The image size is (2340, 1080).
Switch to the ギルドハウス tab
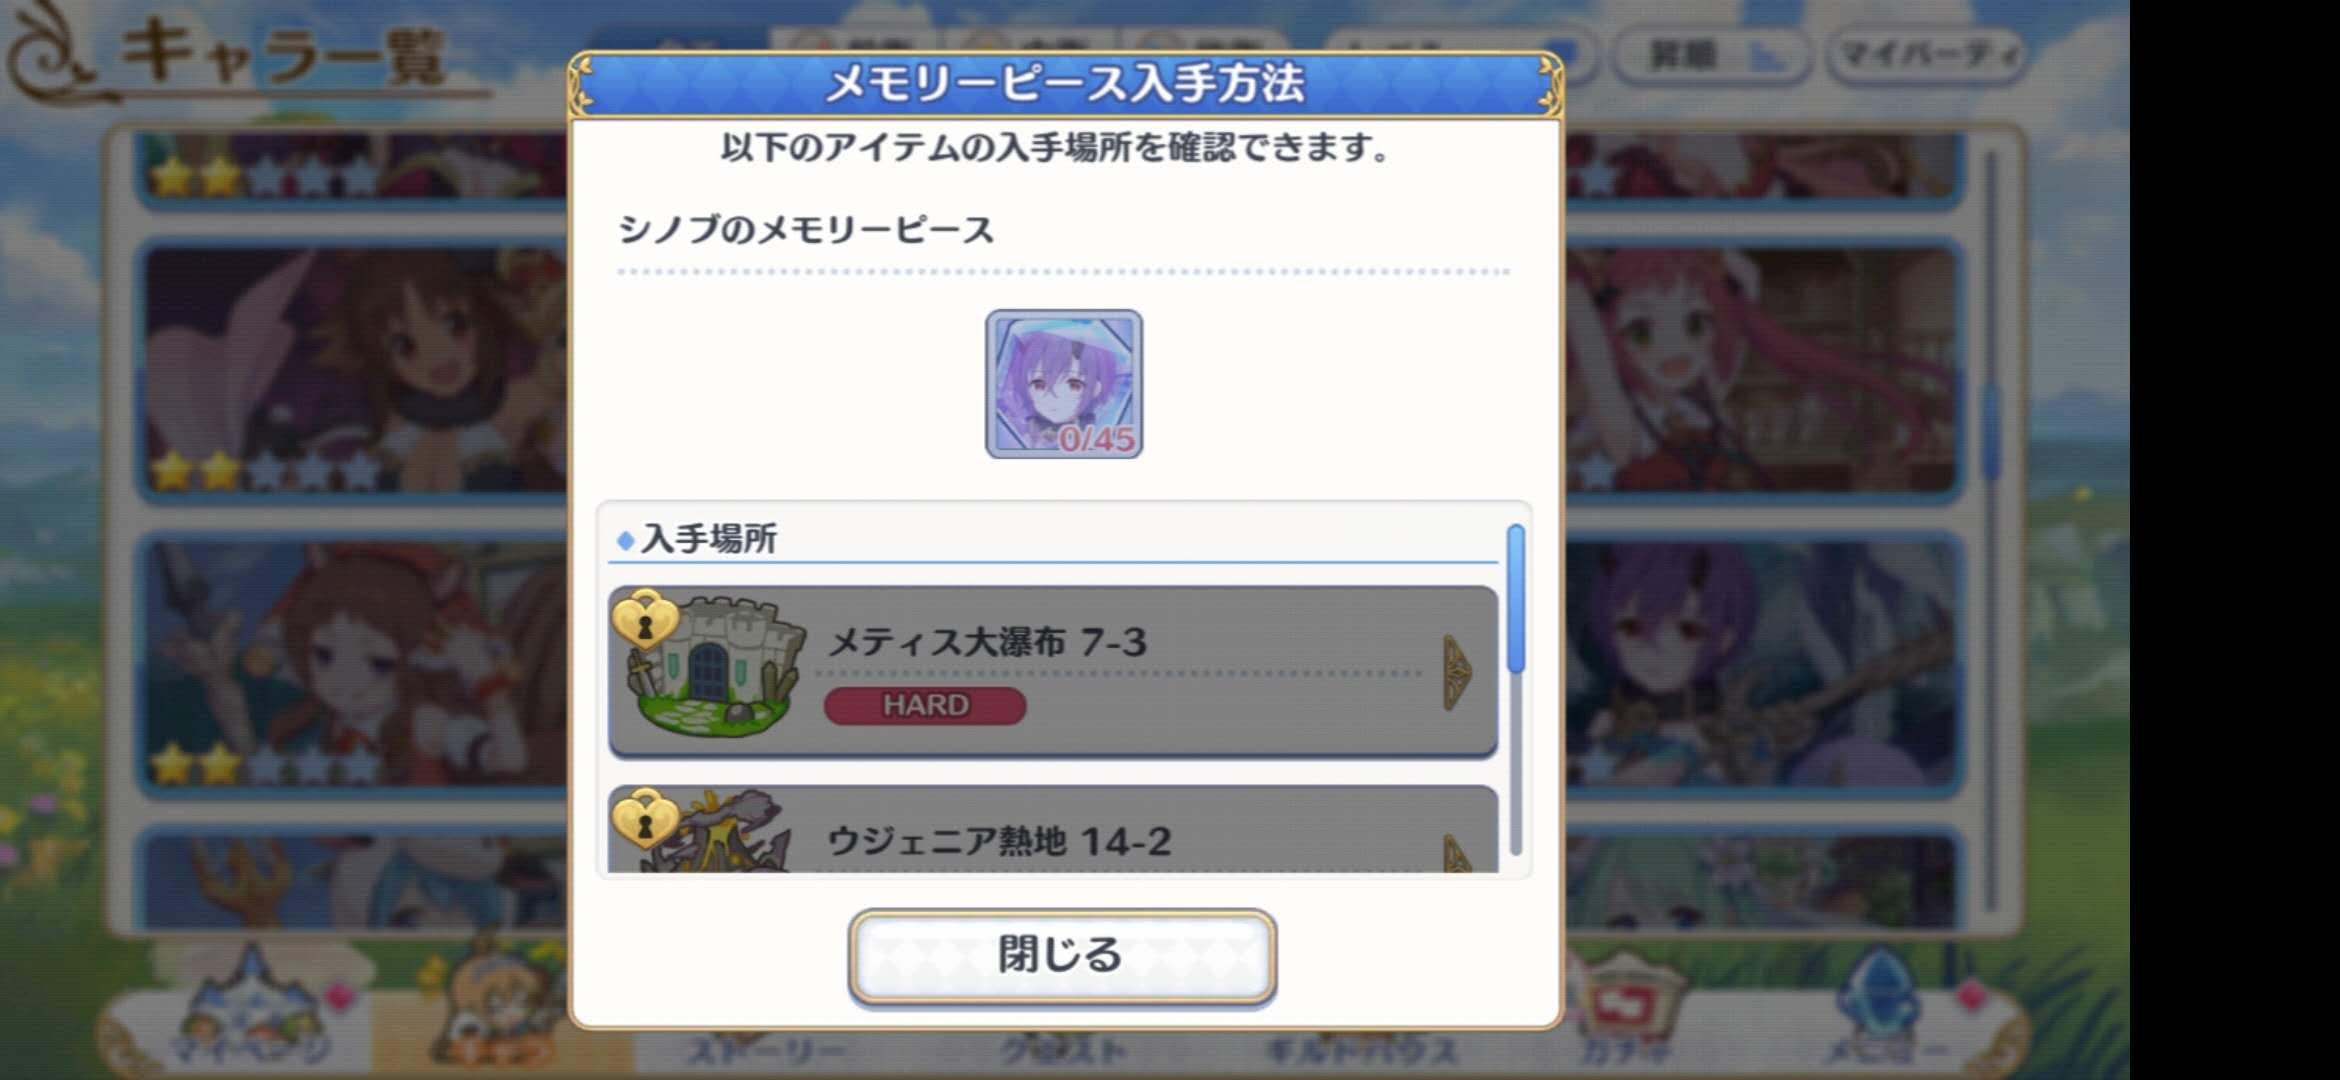[1360, 1050]
